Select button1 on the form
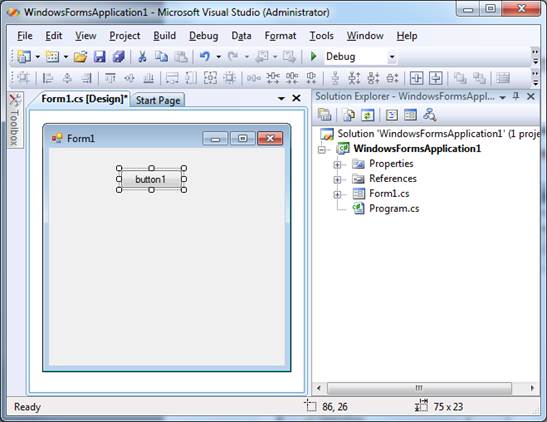The height and width of the screenshot is (422, 547). (x=151, y=179)
